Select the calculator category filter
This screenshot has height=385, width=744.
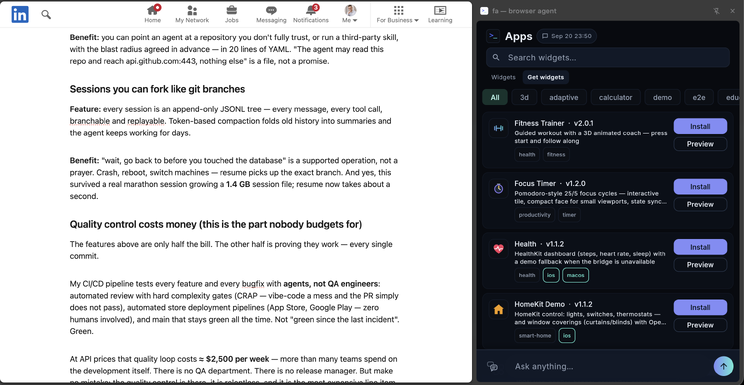[x=615, y=97]
